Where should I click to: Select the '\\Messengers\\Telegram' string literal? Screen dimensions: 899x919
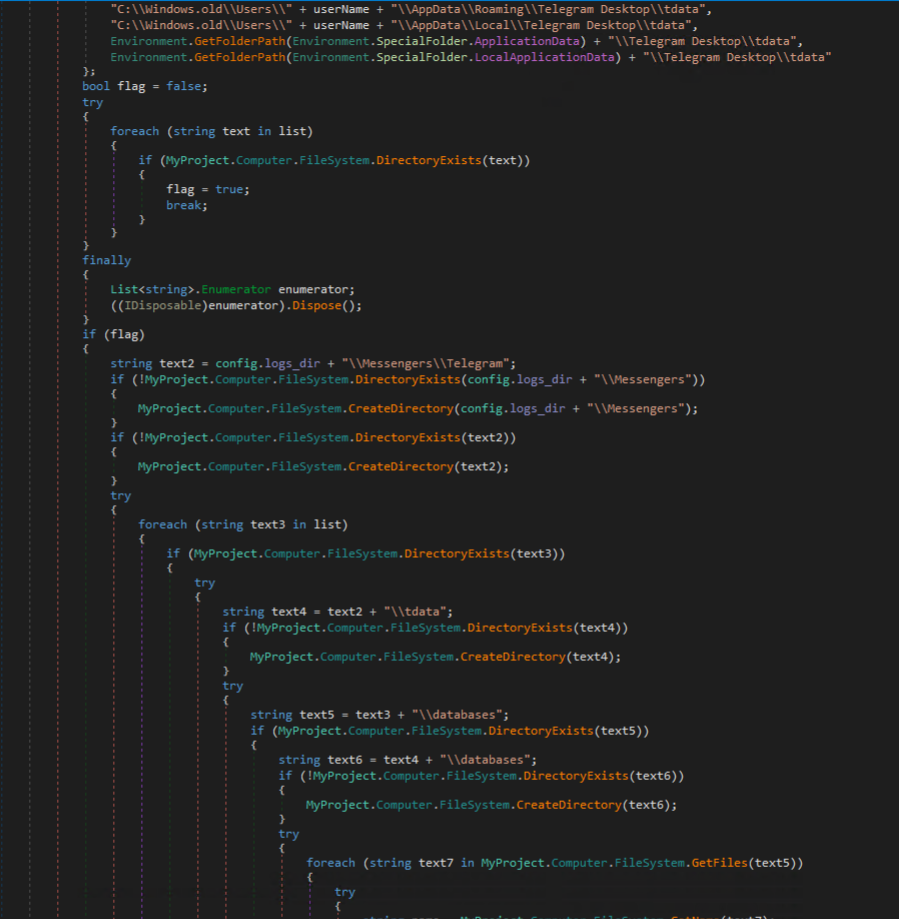[425, 363]
